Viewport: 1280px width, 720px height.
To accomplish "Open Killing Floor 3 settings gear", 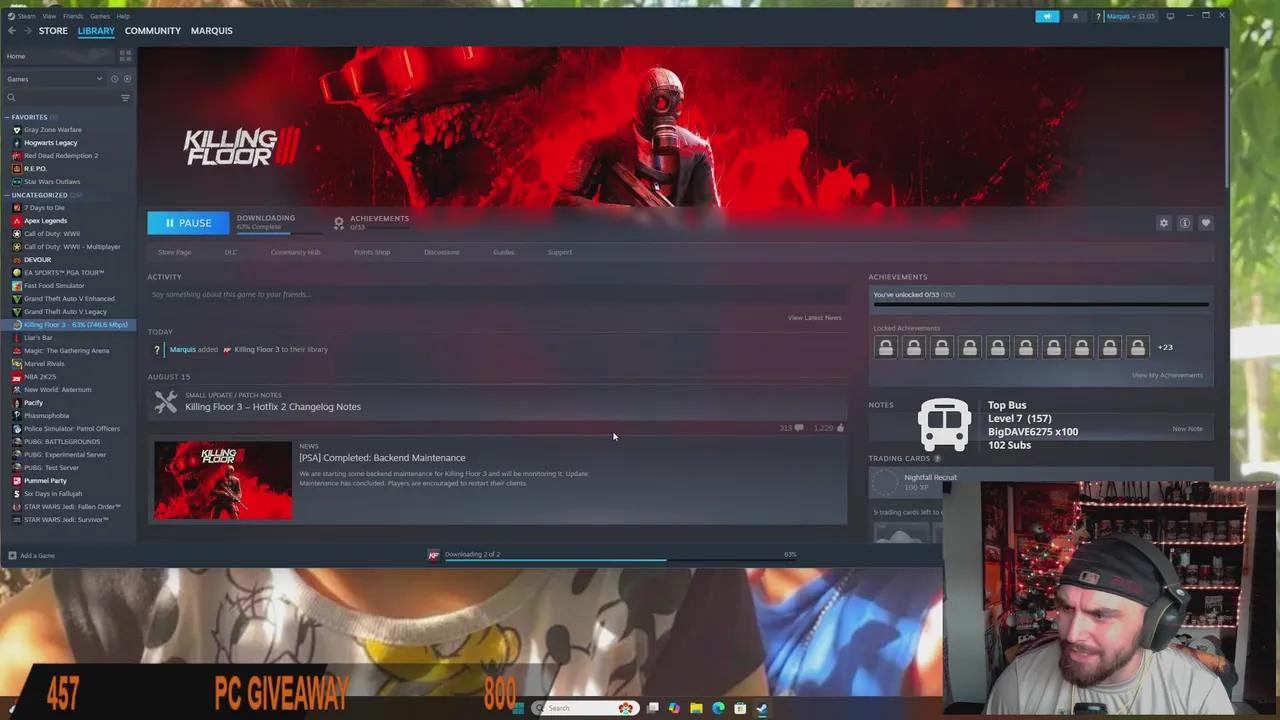I will point(1163,223).
